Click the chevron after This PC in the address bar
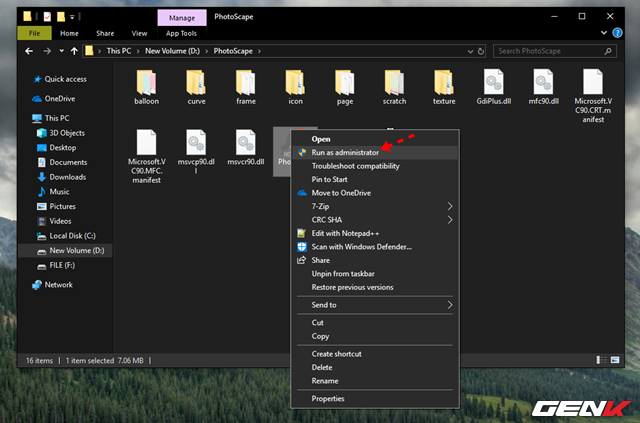Image resolution: width=640 pixels, height=423 pixels. (x=138, y=51)
